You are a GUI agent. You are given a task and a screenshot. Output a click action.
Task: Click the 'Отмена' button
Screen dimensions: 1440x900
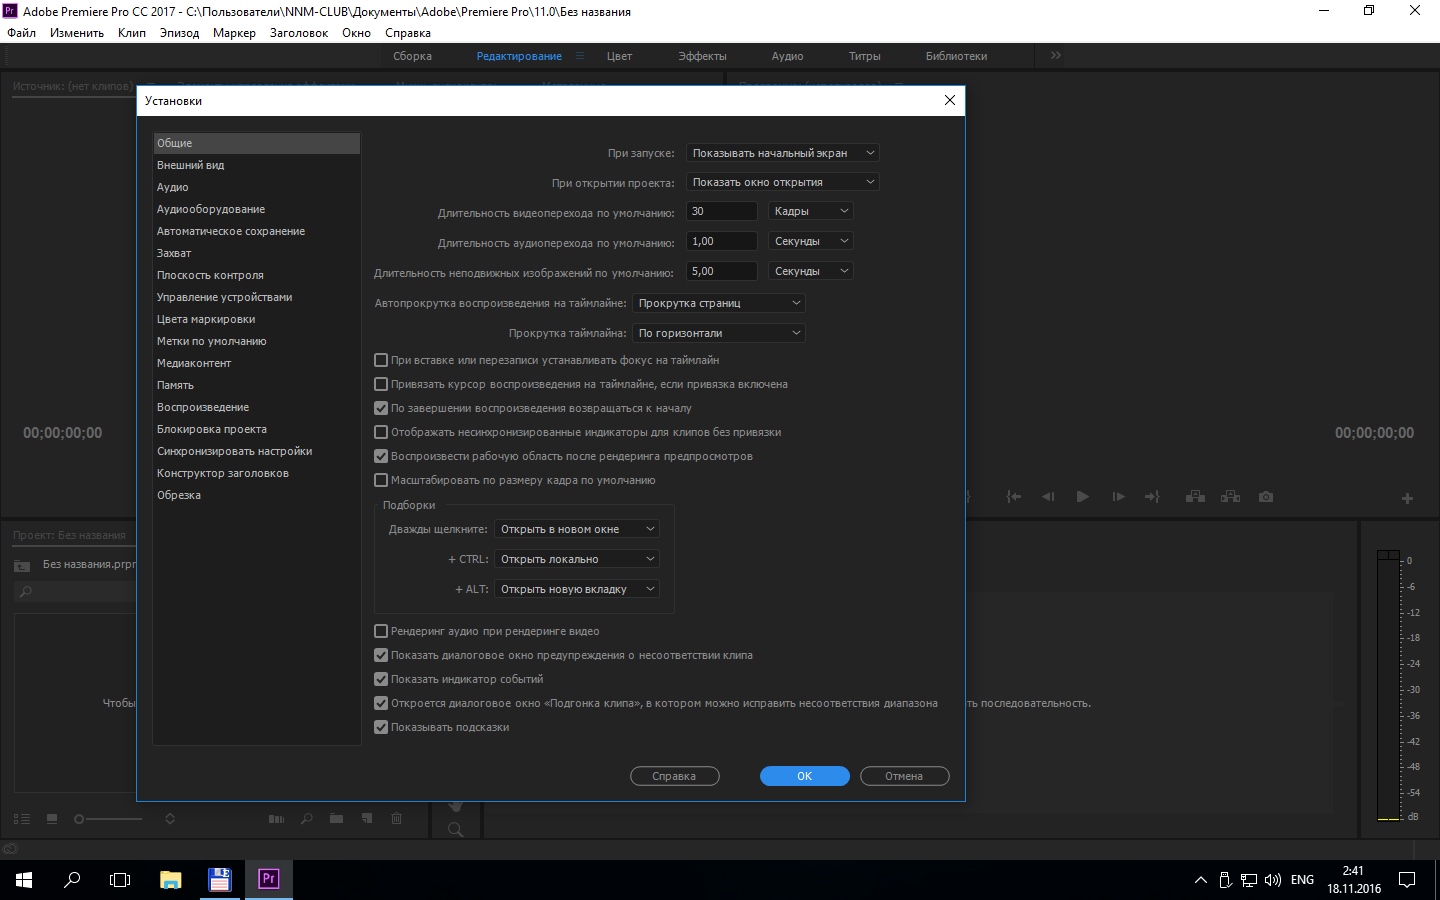pyautogui.click(x=904, y=776)
